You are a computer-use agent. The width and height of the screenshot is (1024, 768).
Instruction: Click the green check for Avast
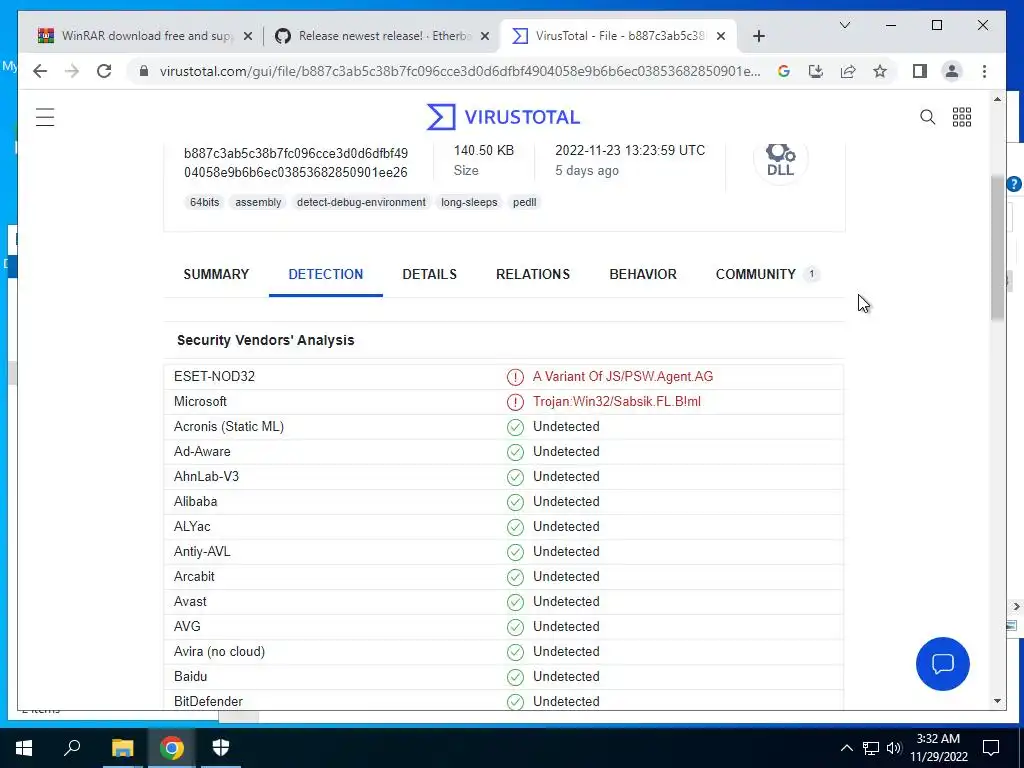[x=515, y=602]
